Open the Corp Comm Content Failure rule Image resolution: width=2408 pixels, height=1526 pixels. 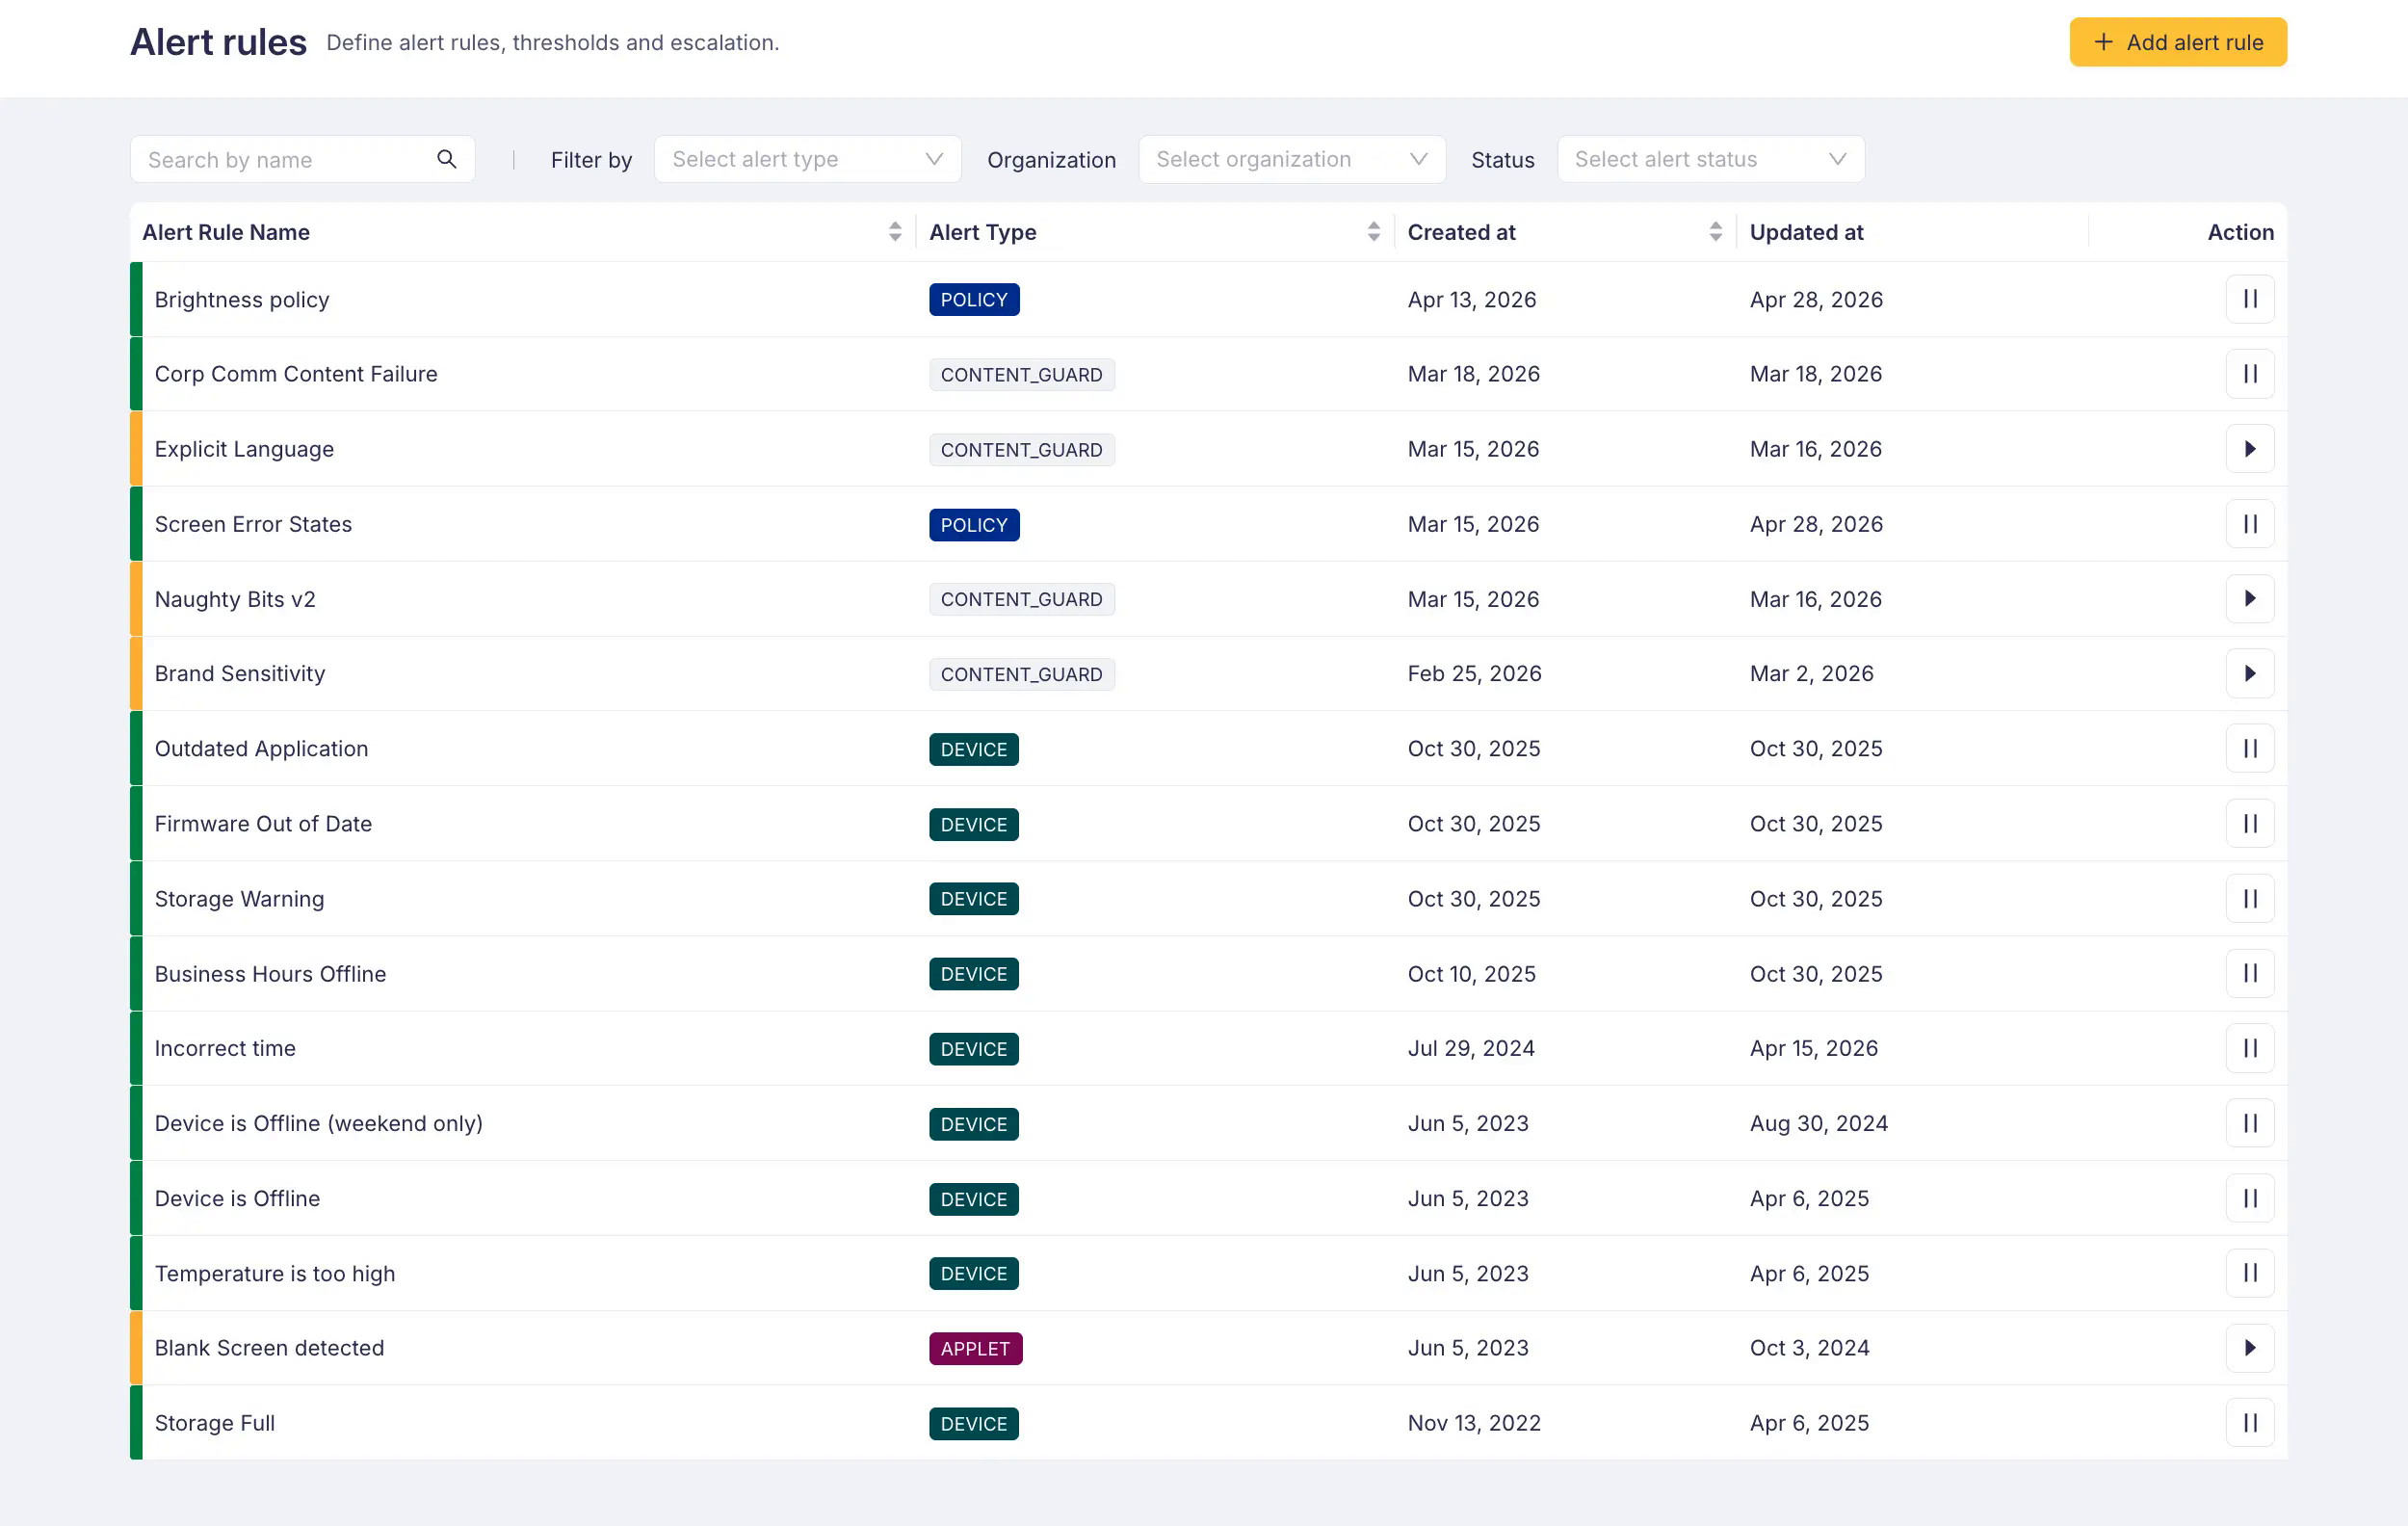tap(296, 374)
